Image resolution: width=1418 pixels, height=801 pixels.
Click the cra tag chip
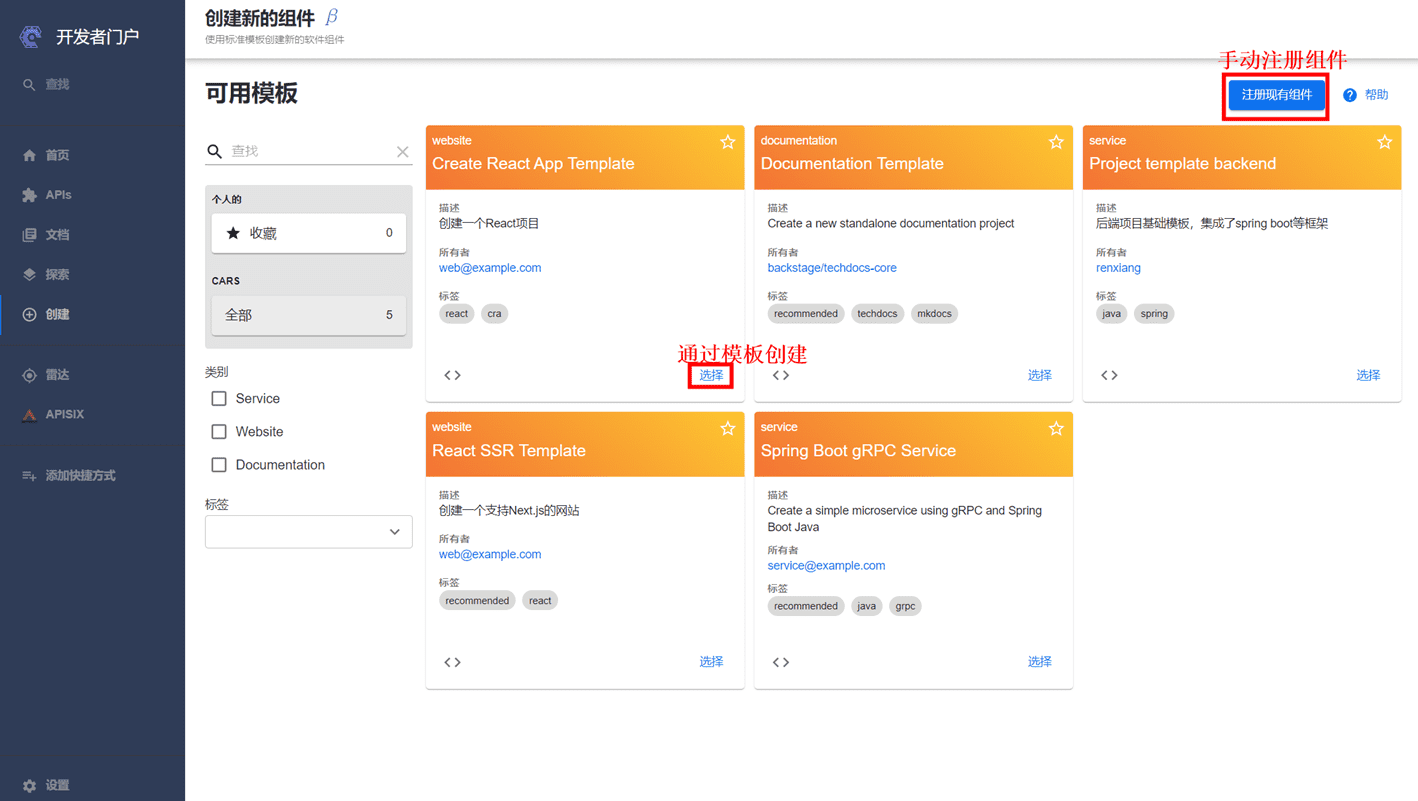pyautogui.click(x=494, y=314)
